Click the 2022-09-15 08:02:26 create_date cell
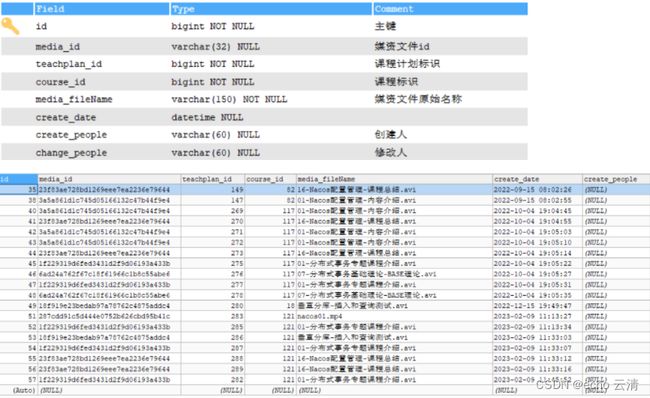Screen dimensions: 650x398 pos(537,189)
